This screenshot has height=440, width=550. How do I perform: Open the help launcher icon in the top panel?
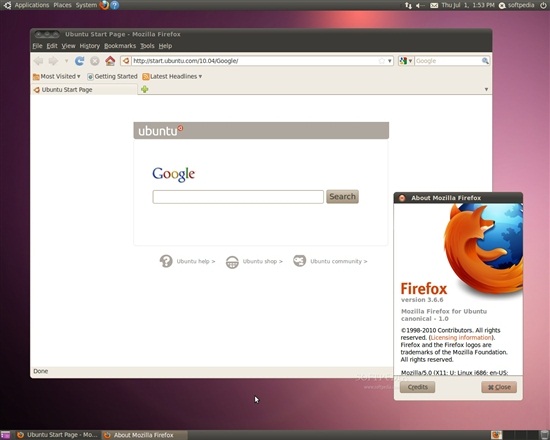point(115,5)
